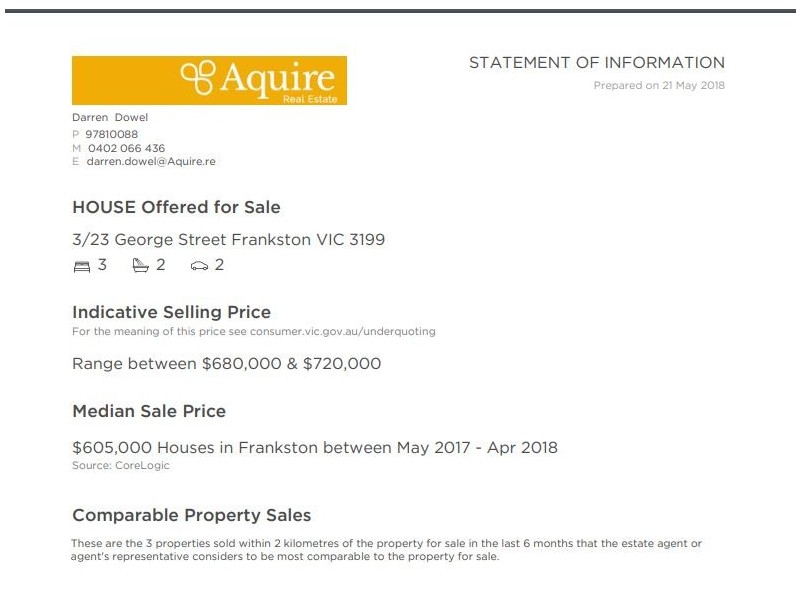Image resolution: width=800 pixels, height=600 pixels.
Task: Click the Aquire clover logo symbol
Action: click(x=197, y=77)
